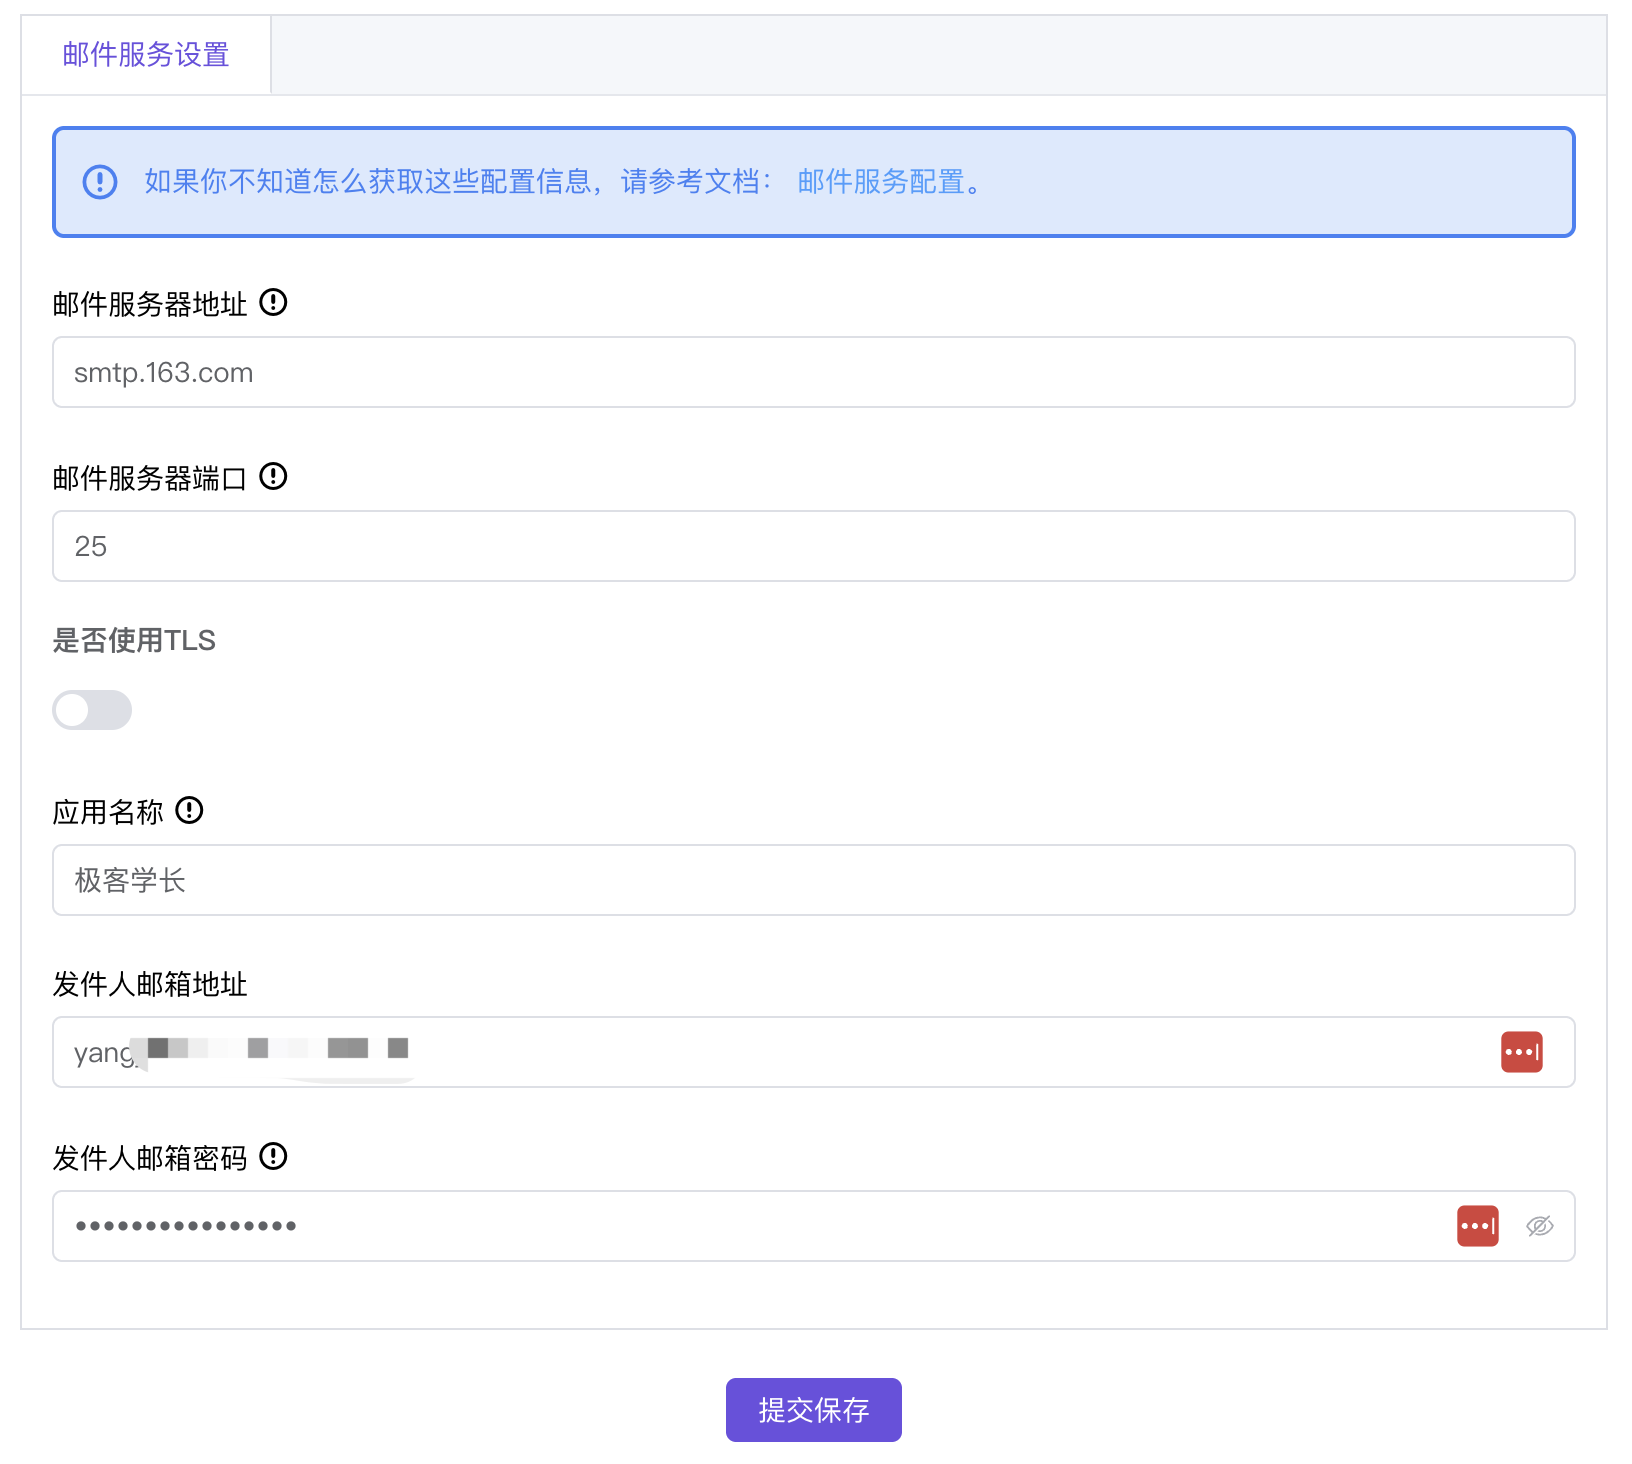1632x1464 pixels.
Task: Click the help icon next to 邮件服务器端口
Action: (273, 476)
